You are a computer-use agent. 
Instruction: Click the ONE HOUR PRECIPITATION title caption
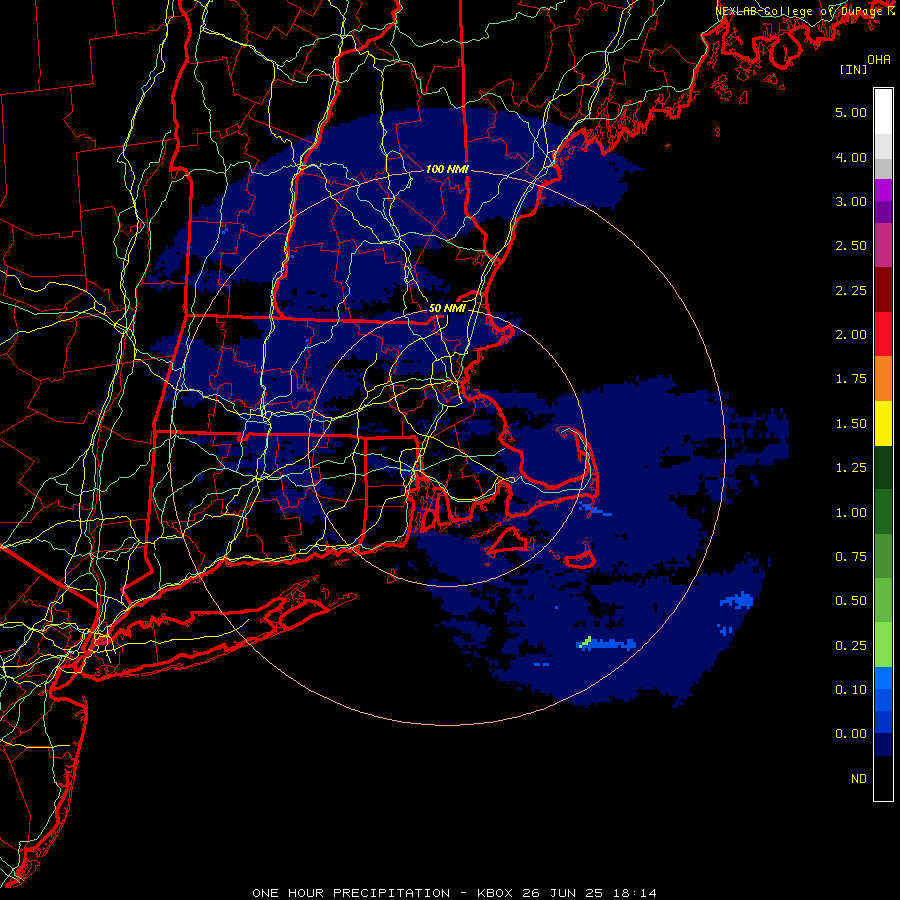(x=455, y=893)
